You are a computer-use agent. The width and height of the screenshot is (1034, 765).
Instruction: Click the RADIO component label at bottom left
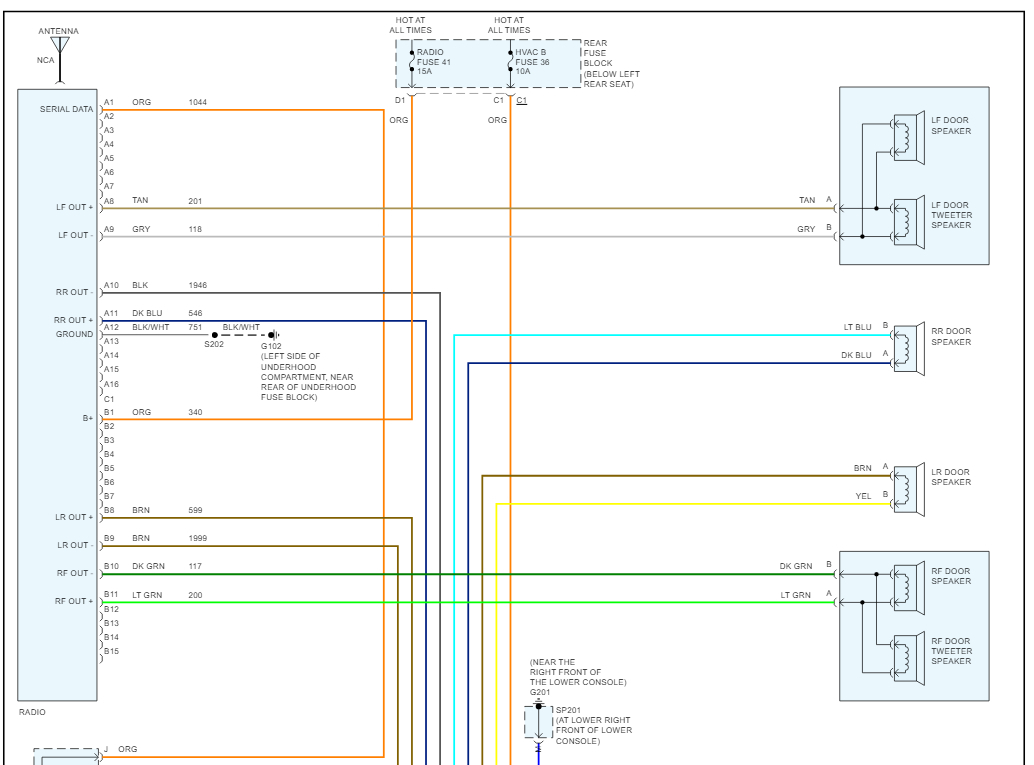(32, 712)
